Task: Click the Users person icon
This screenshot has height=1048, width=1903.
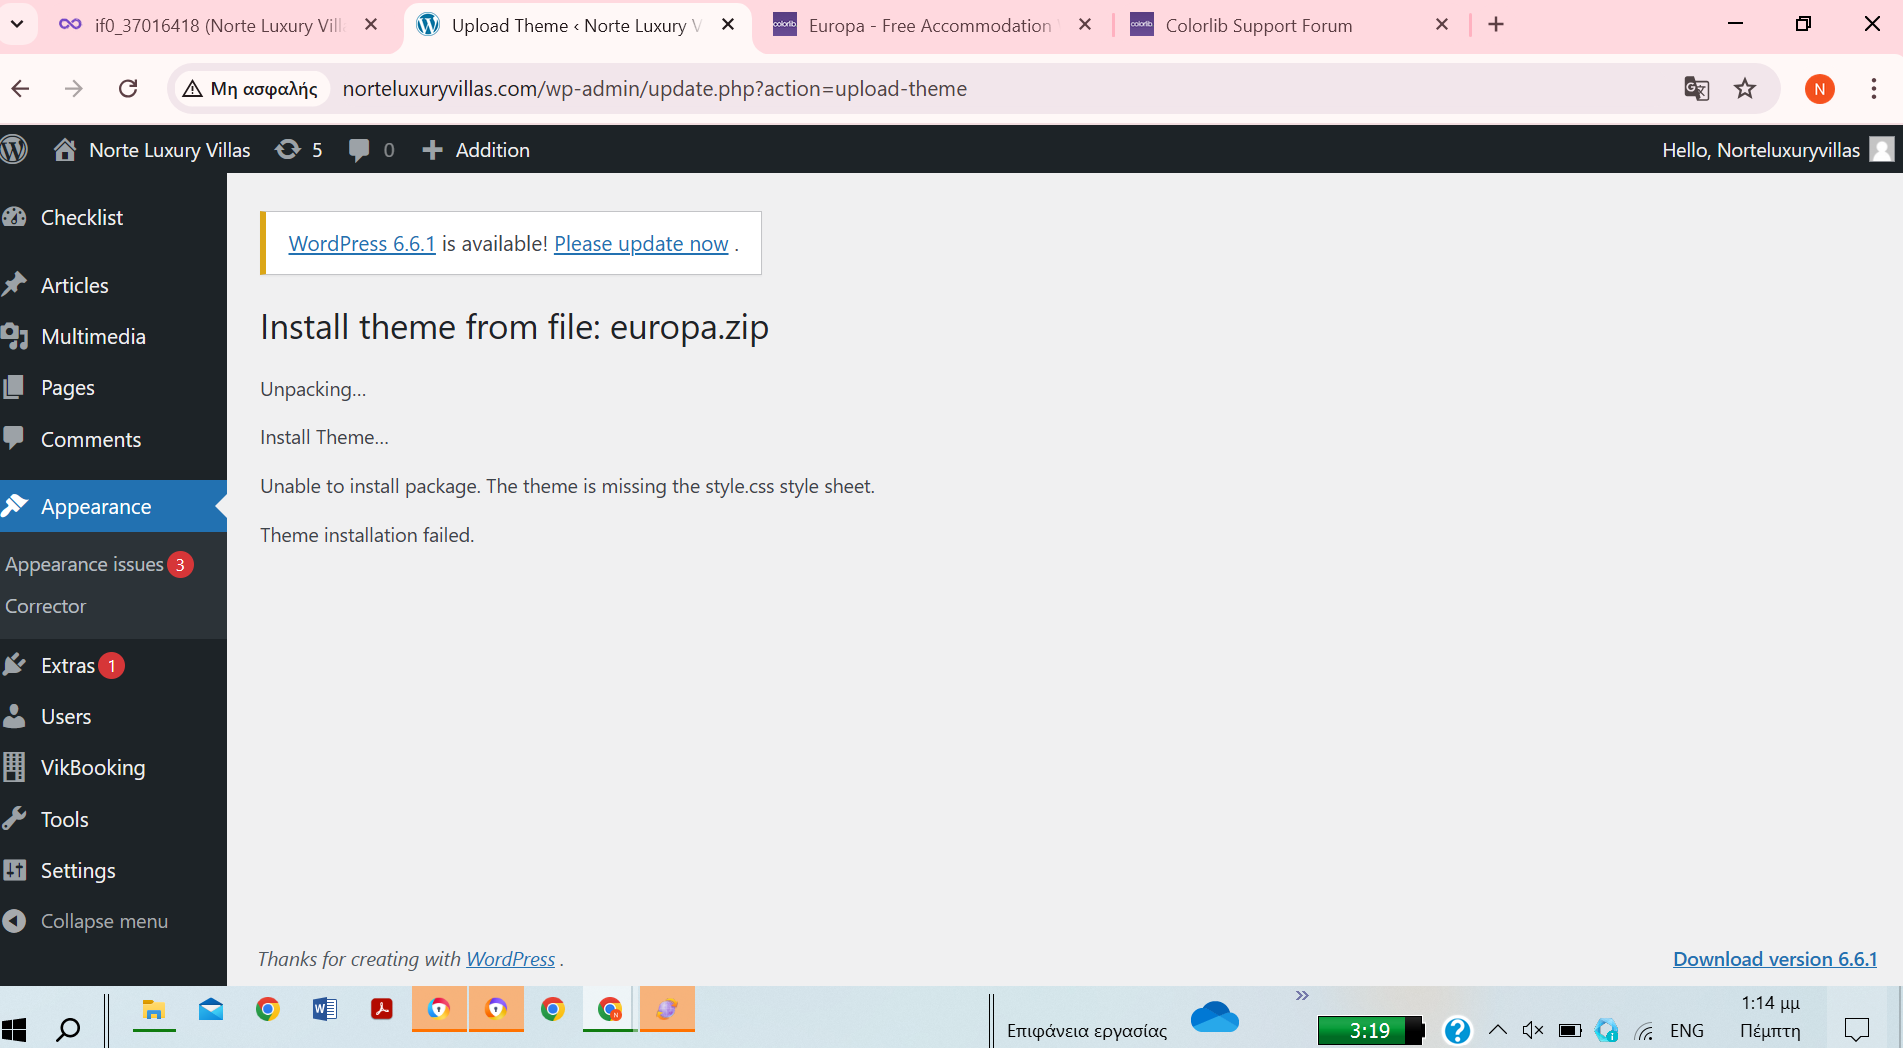Action: tap(14, 716)
